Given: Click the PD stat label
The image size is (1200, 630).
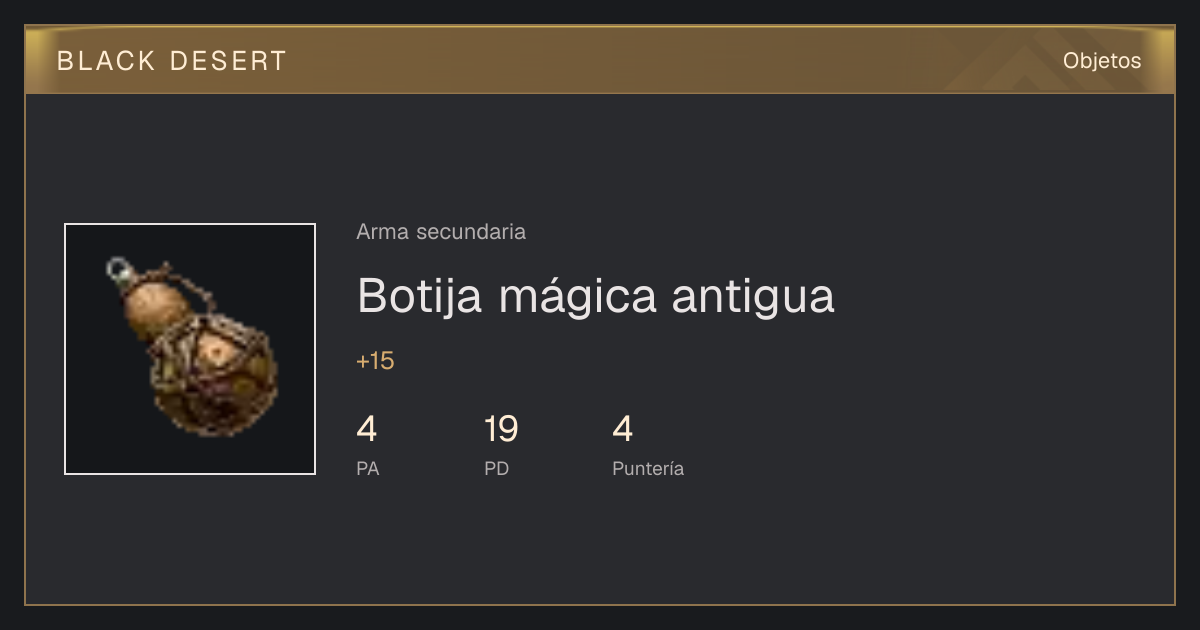Looking at the screenshot, I should pos(497,469).
